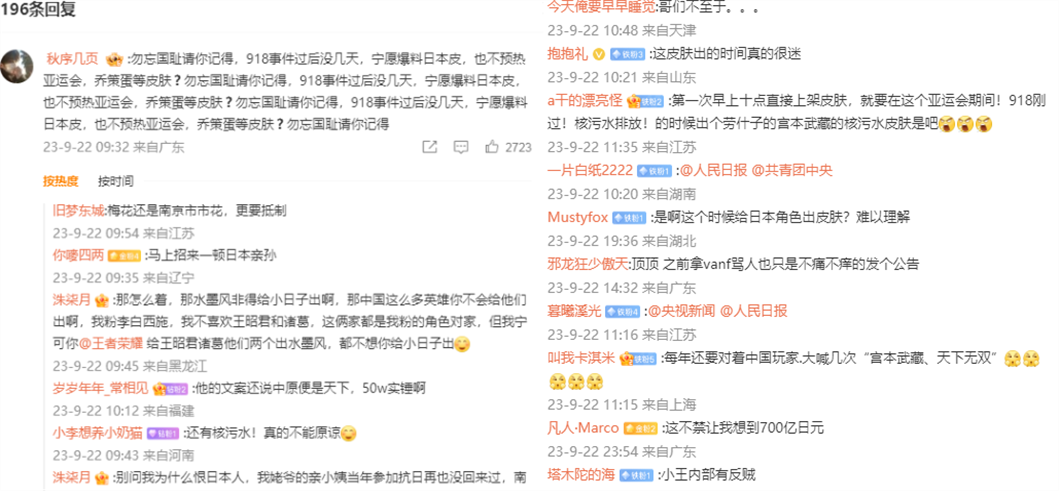Click the 金粉4 badge beside 你嘍四两
Image resolution: width=1059 pixels, height=491 pixels.
(124, 256)
